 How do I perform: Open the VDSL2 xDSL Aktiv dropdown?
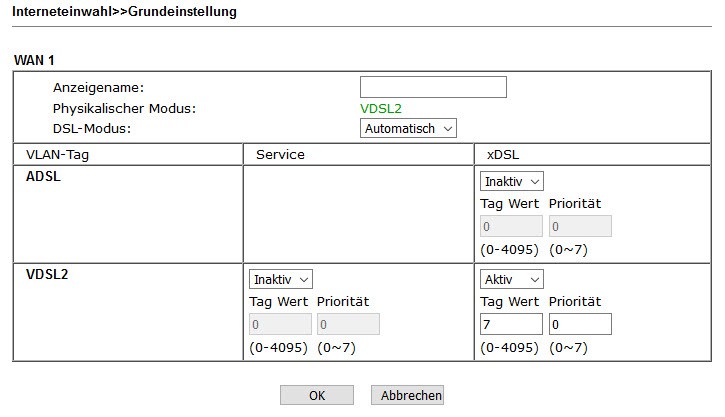(512, 279)
